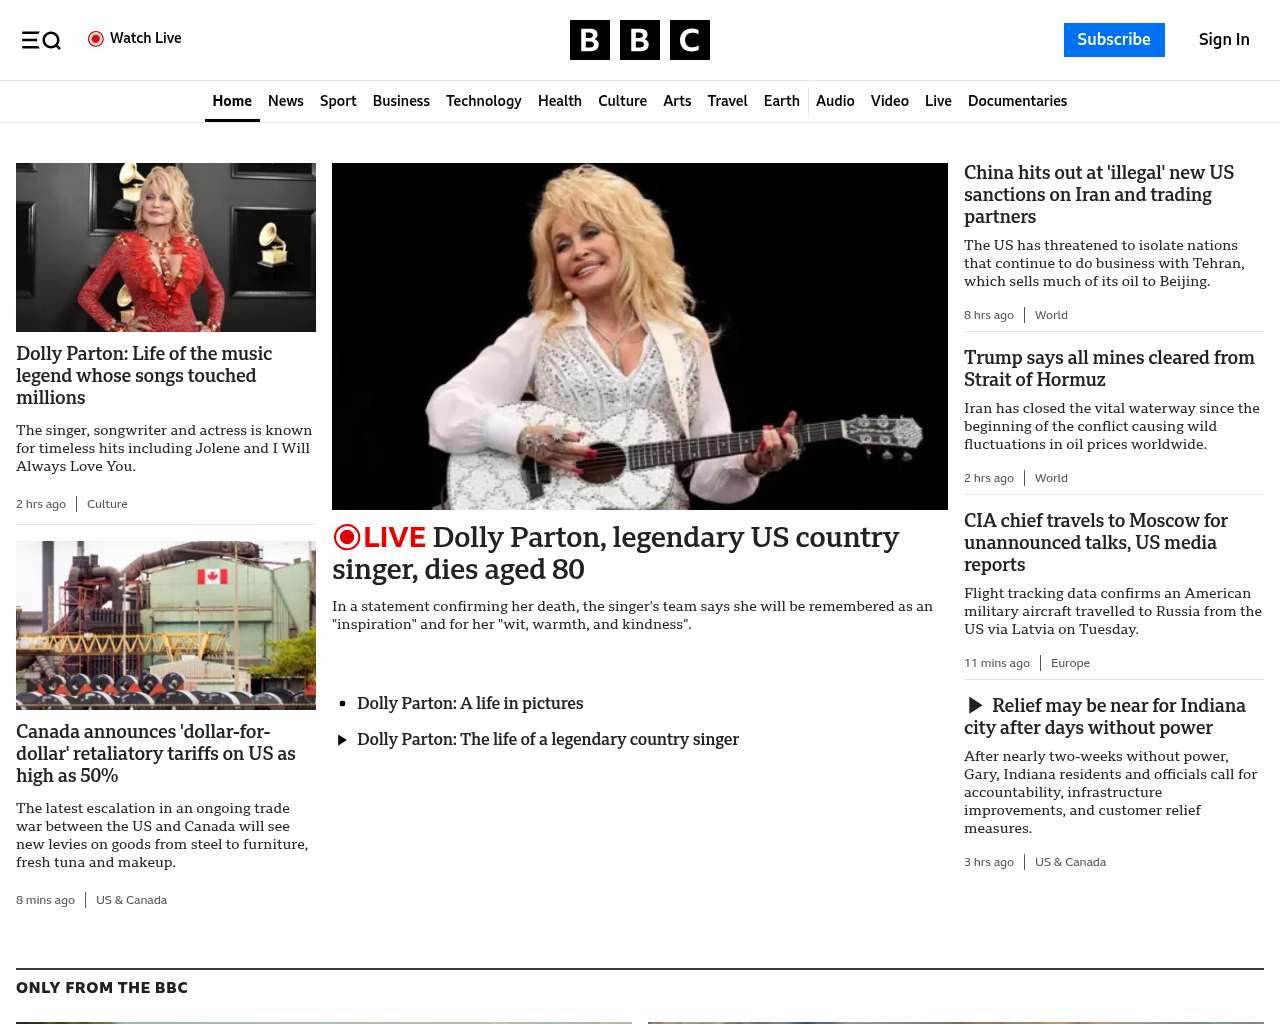Viewport: 1280px width, 1024px height.
Task: Open Dolly Parton dies aged 80 headline
Action: tap(616, 553)
